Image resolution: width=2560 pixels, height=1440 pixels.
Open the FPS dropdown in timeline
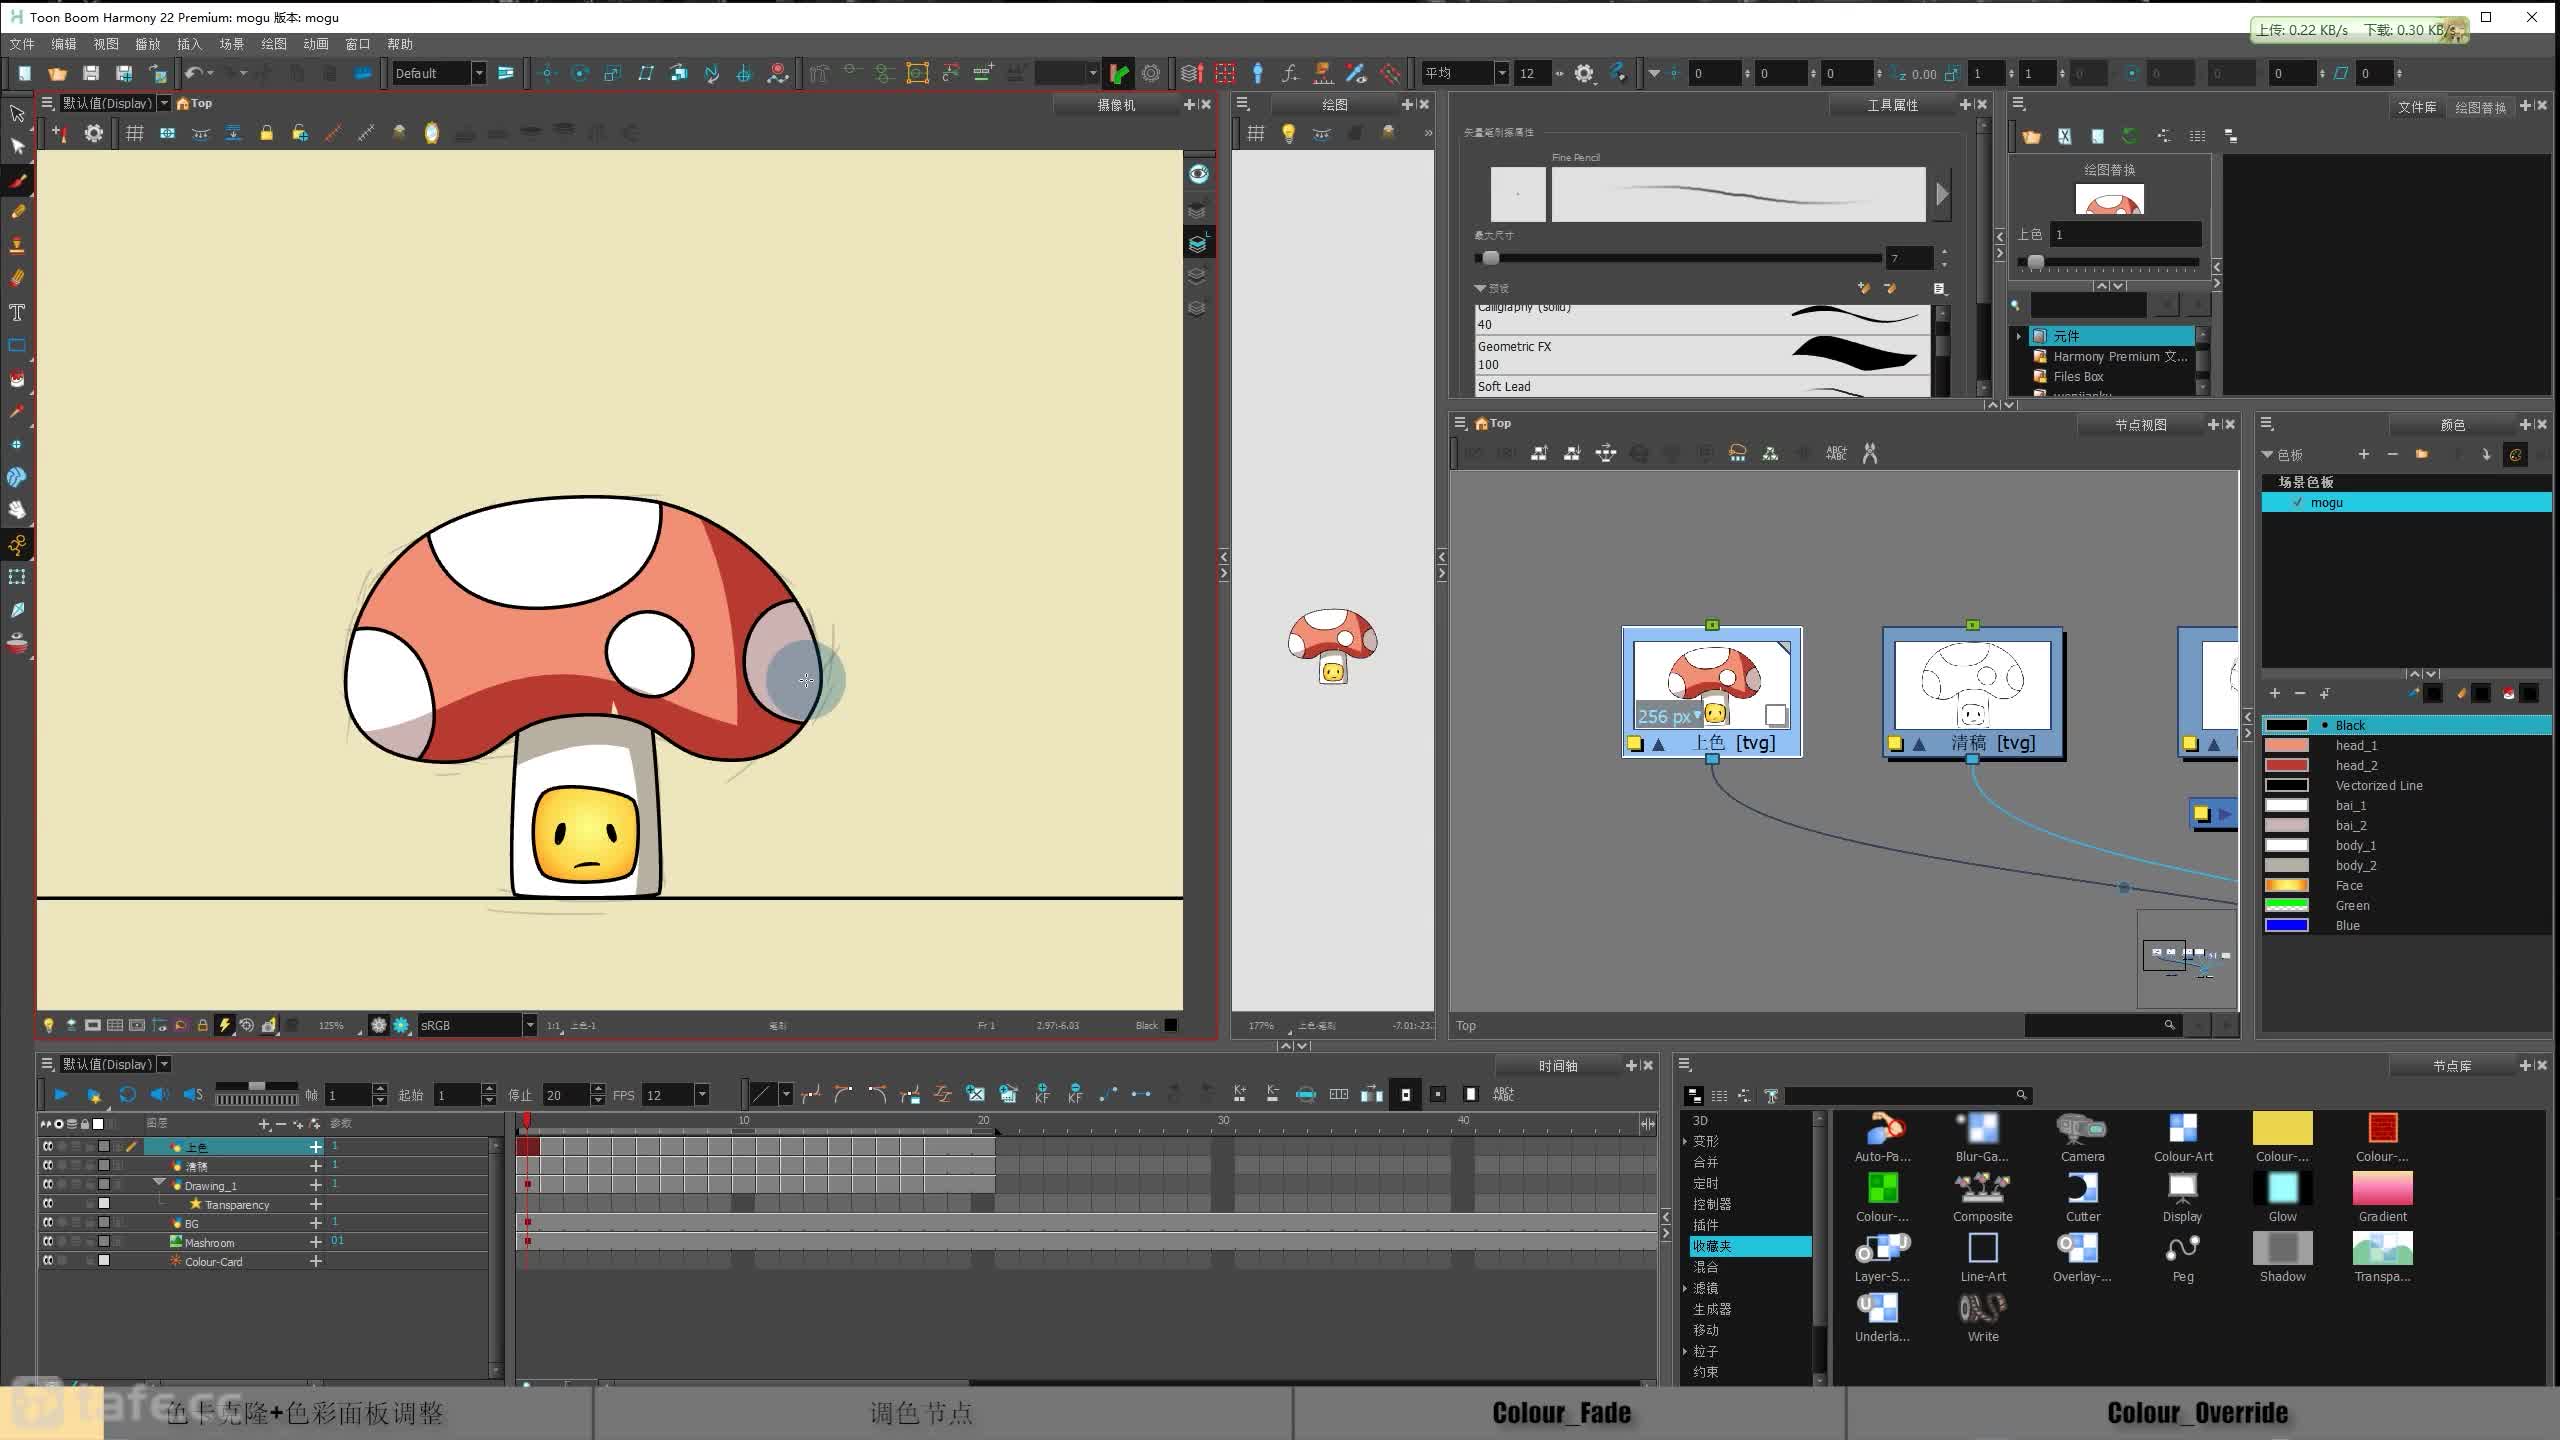[x=702, y=1095]
